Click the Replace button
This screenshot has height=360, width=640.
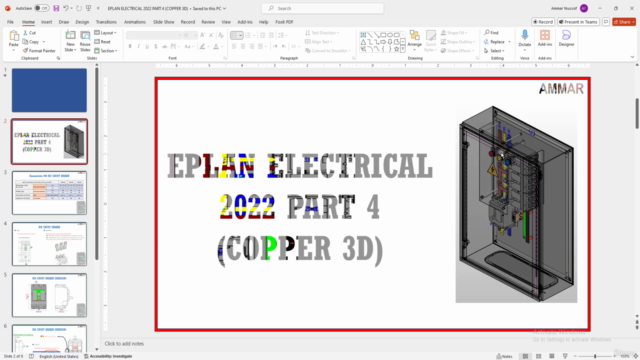pyautogui.click(x=494, y=42)
